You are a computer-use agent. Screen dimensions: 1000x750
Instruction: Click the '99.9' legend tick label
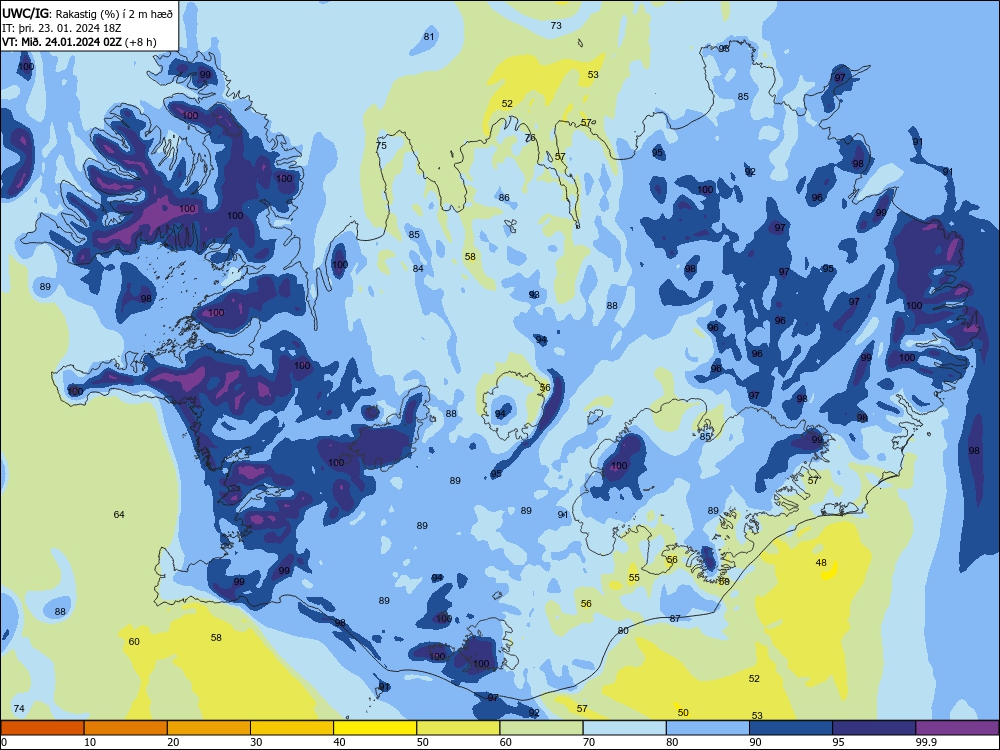(x=925, y=742)
